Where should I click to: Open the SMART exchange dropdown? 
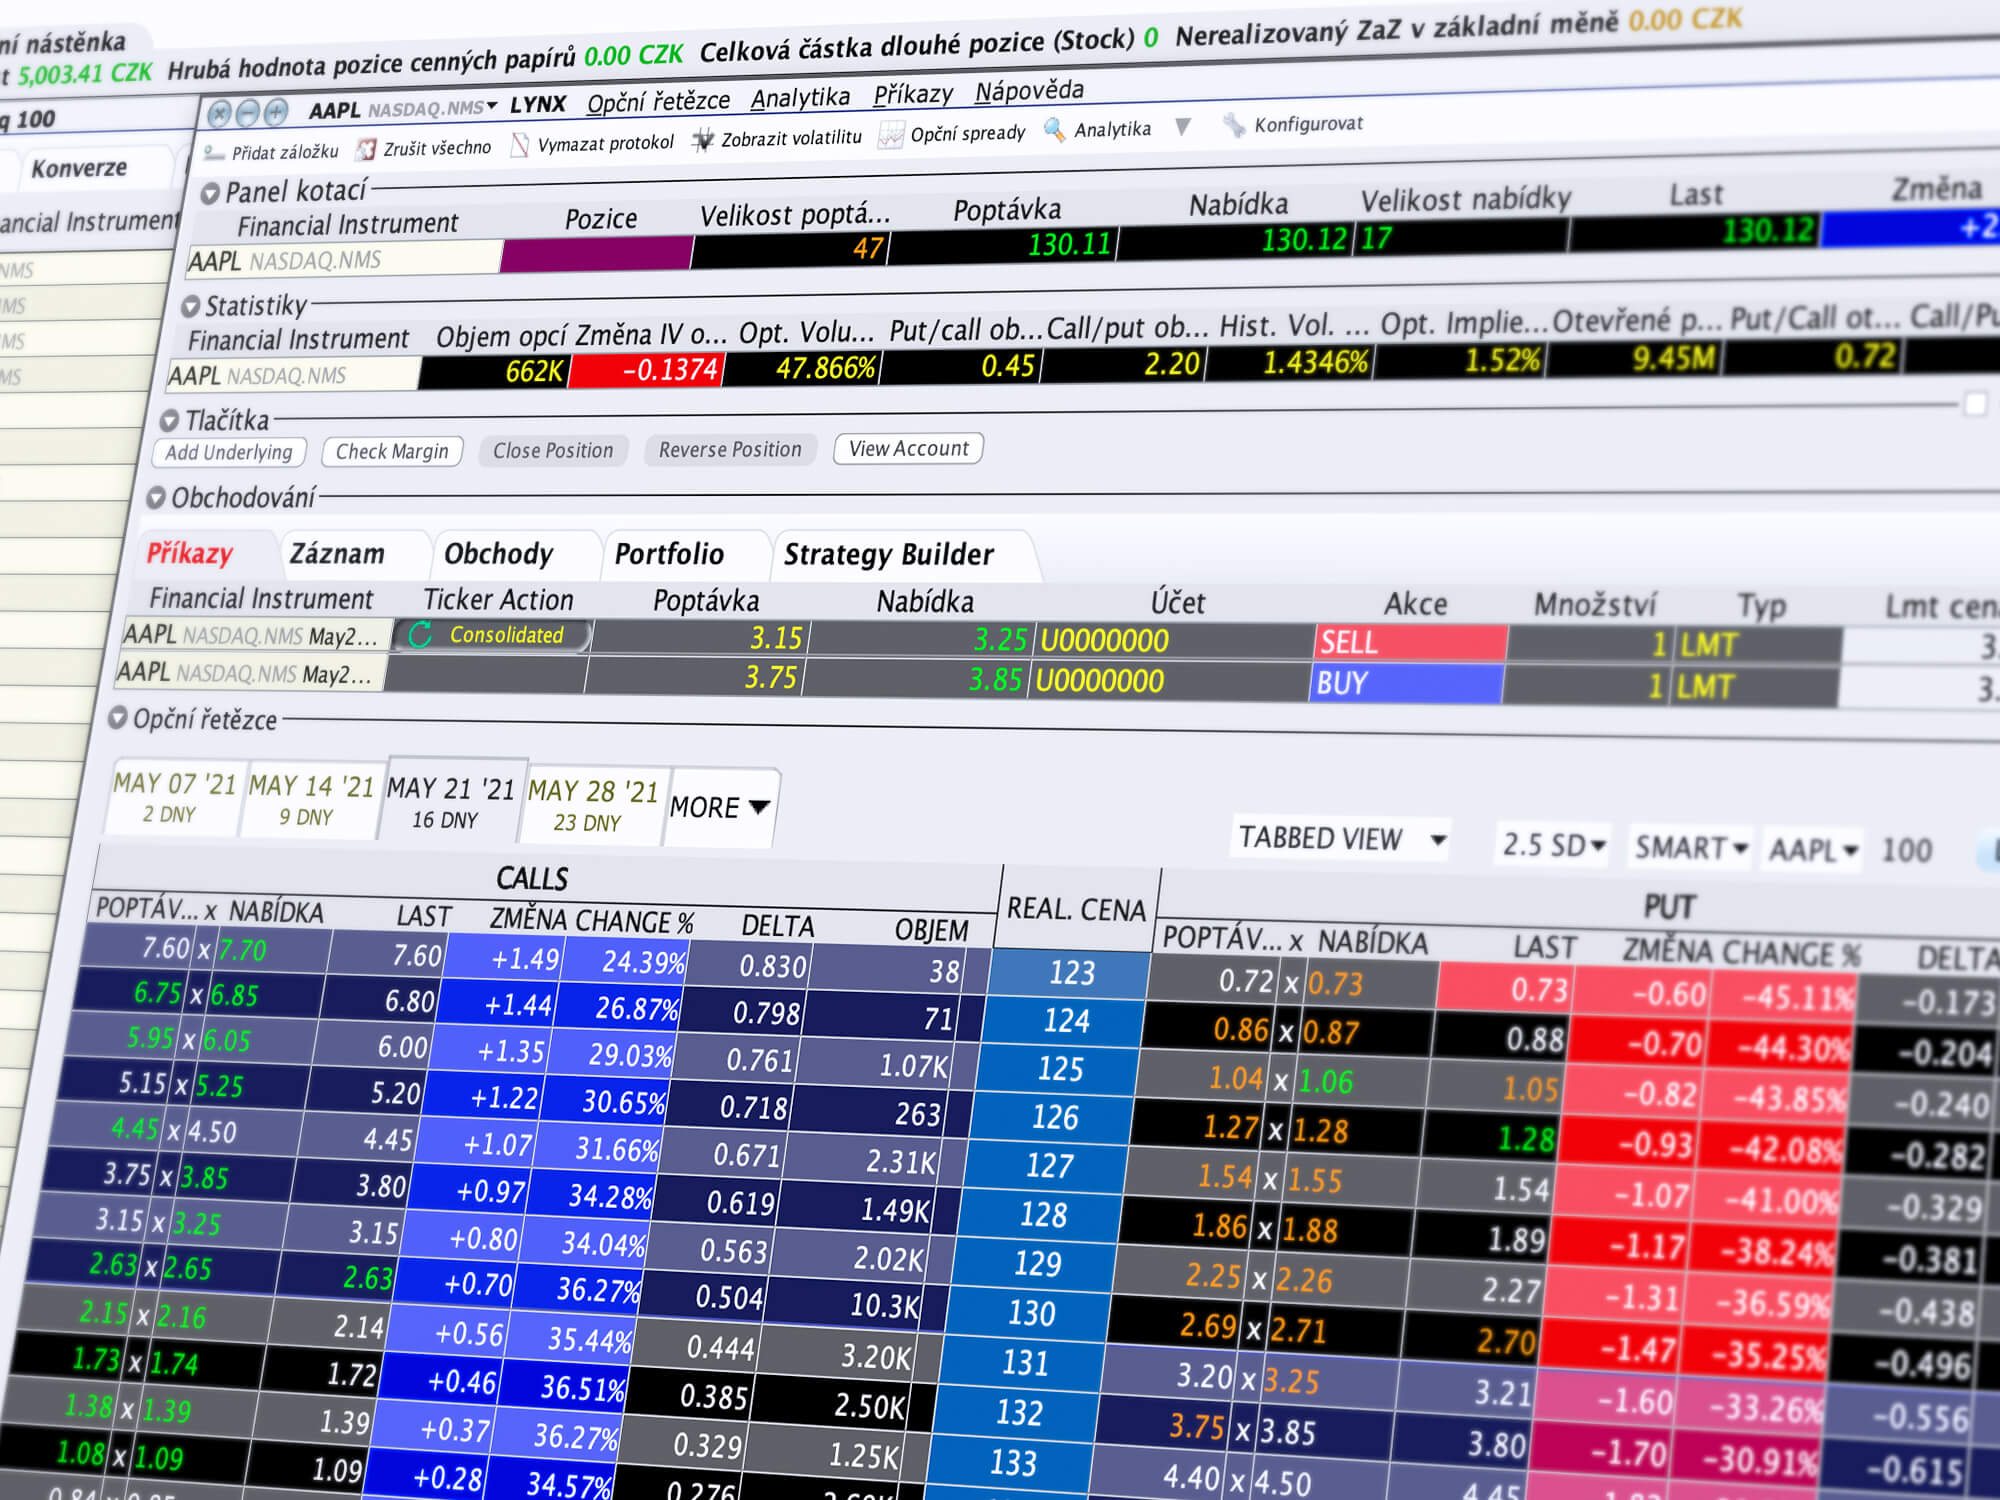(x=1690, y=848)
